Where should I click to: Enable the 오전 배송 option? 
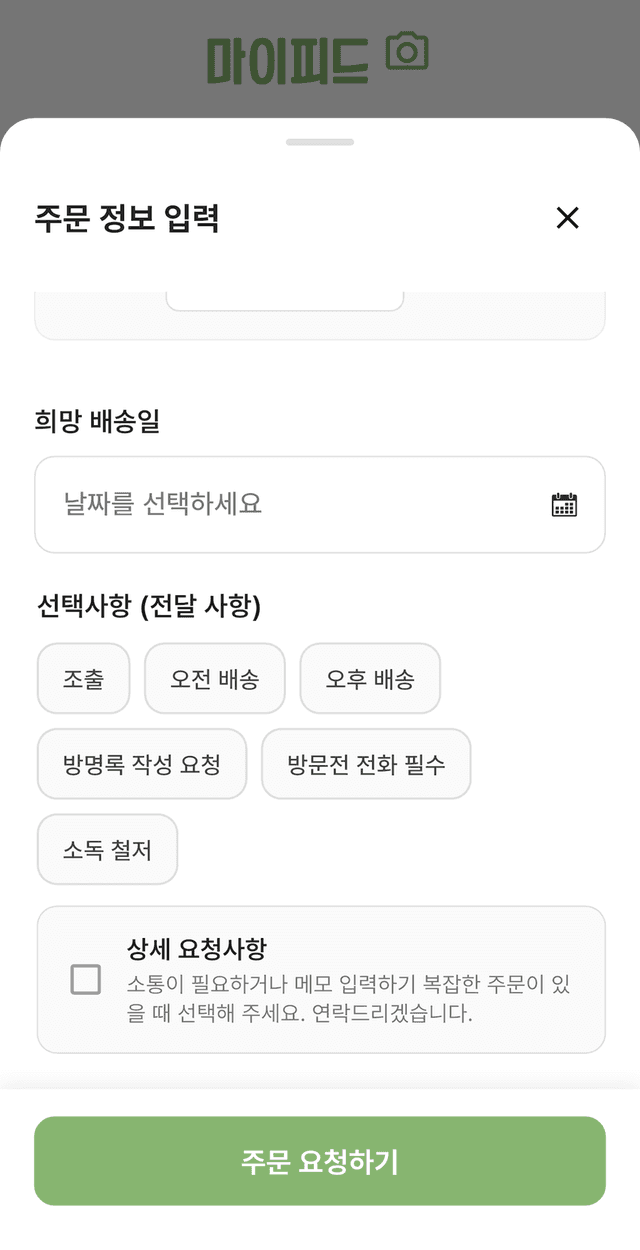(x=214, y=679)
